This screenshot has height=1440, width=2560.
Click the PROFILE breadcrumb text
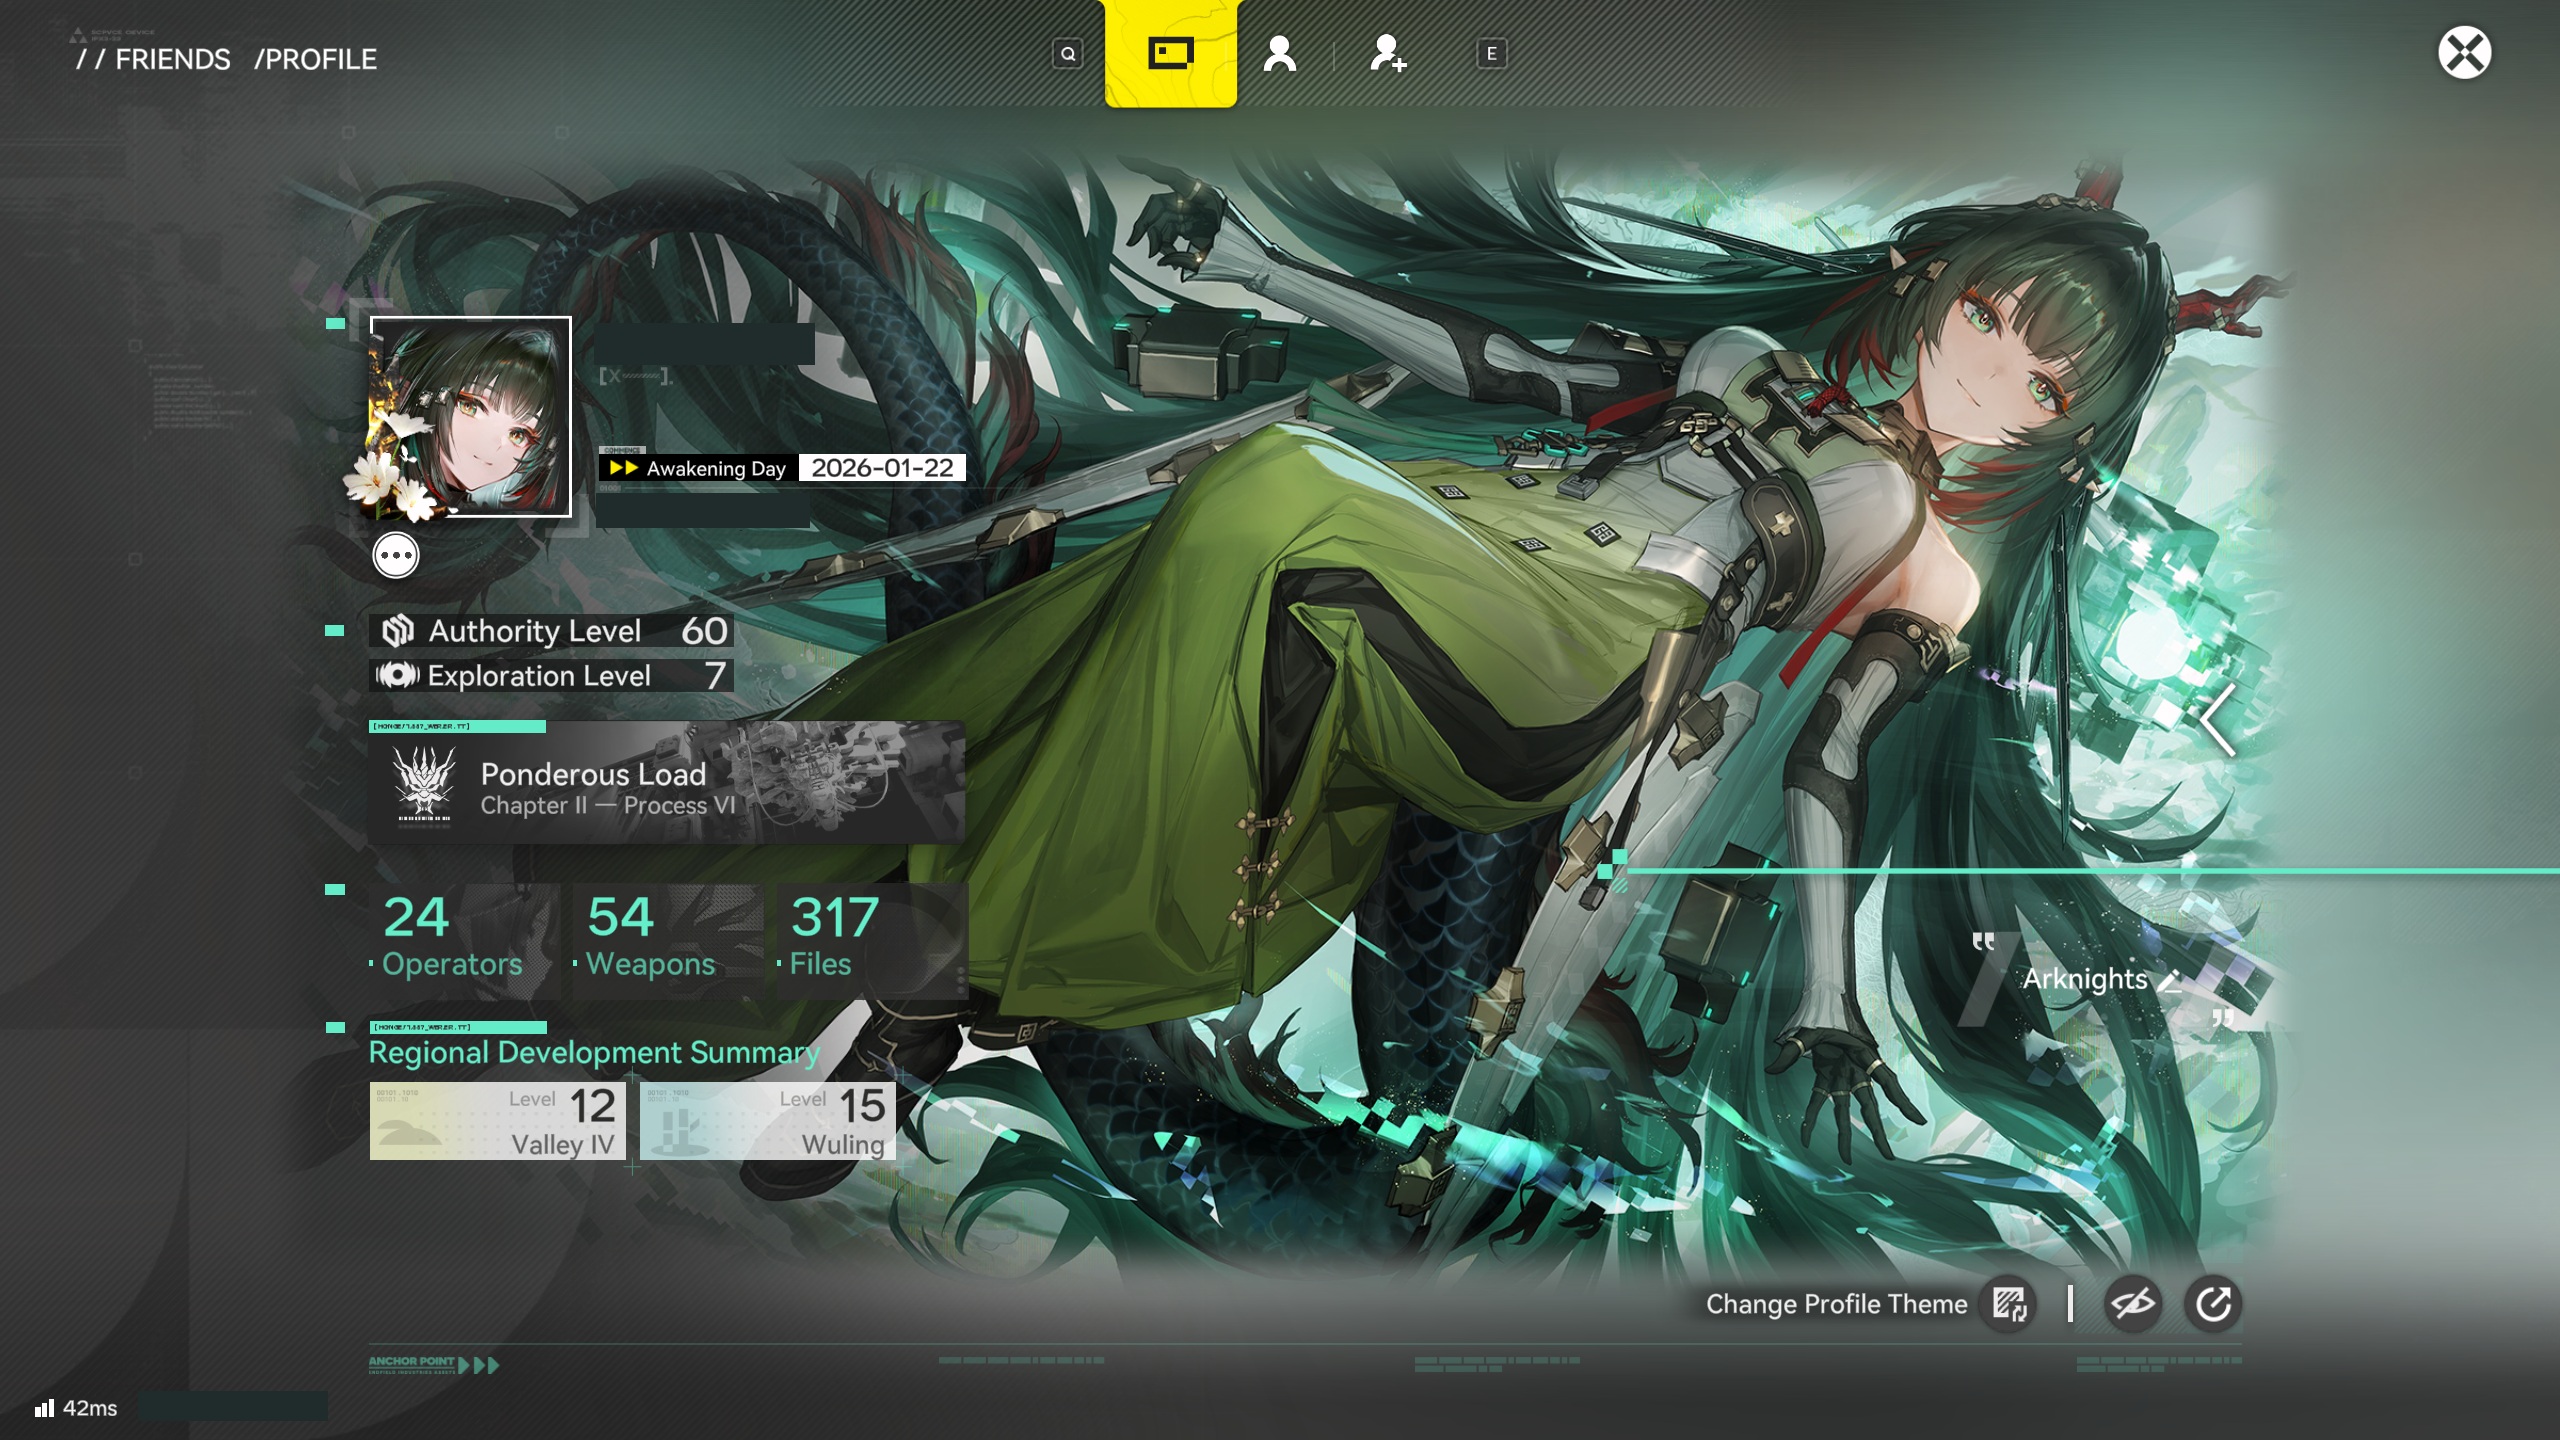pyautogui.click(x=316, y=60)
